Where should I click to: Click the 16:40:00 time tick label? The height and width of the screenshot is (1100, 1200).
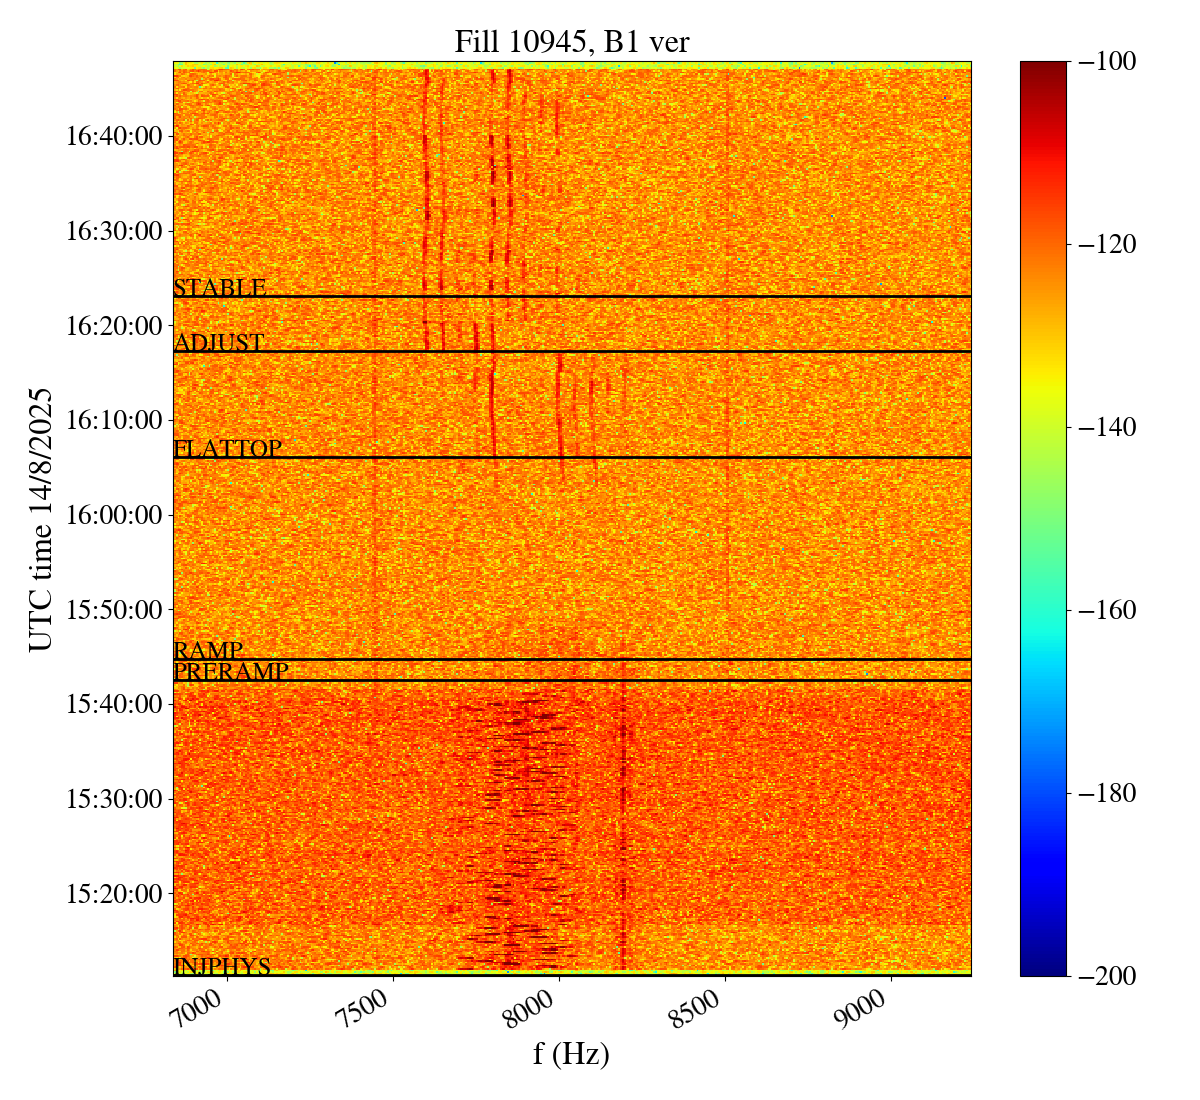[114, 136]
